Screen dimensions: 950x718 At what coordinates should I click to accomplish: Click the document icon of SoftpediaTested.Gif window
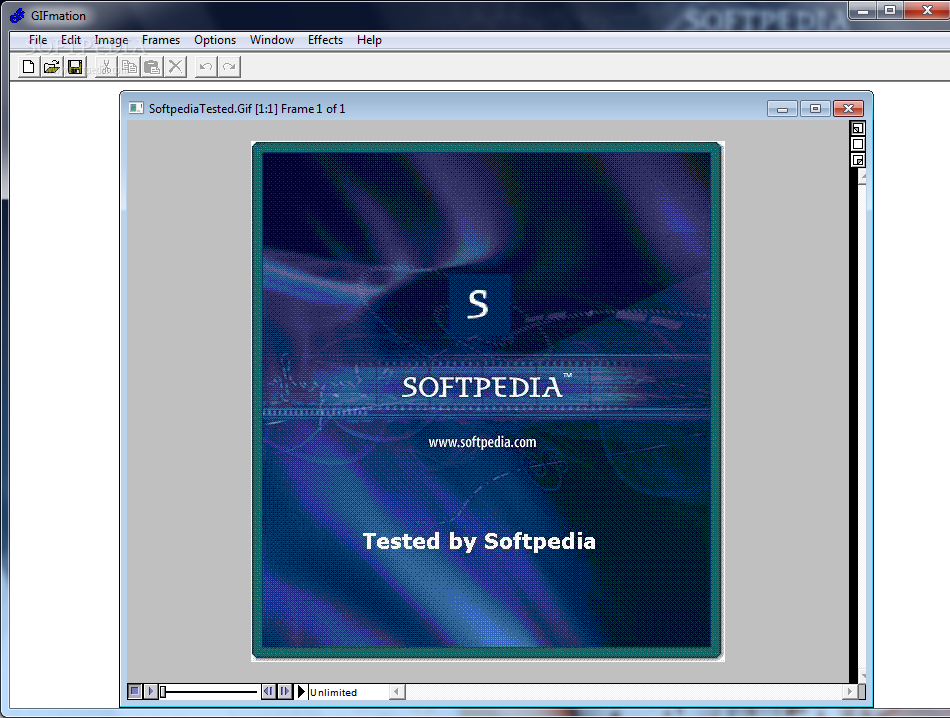coord(136,108)
